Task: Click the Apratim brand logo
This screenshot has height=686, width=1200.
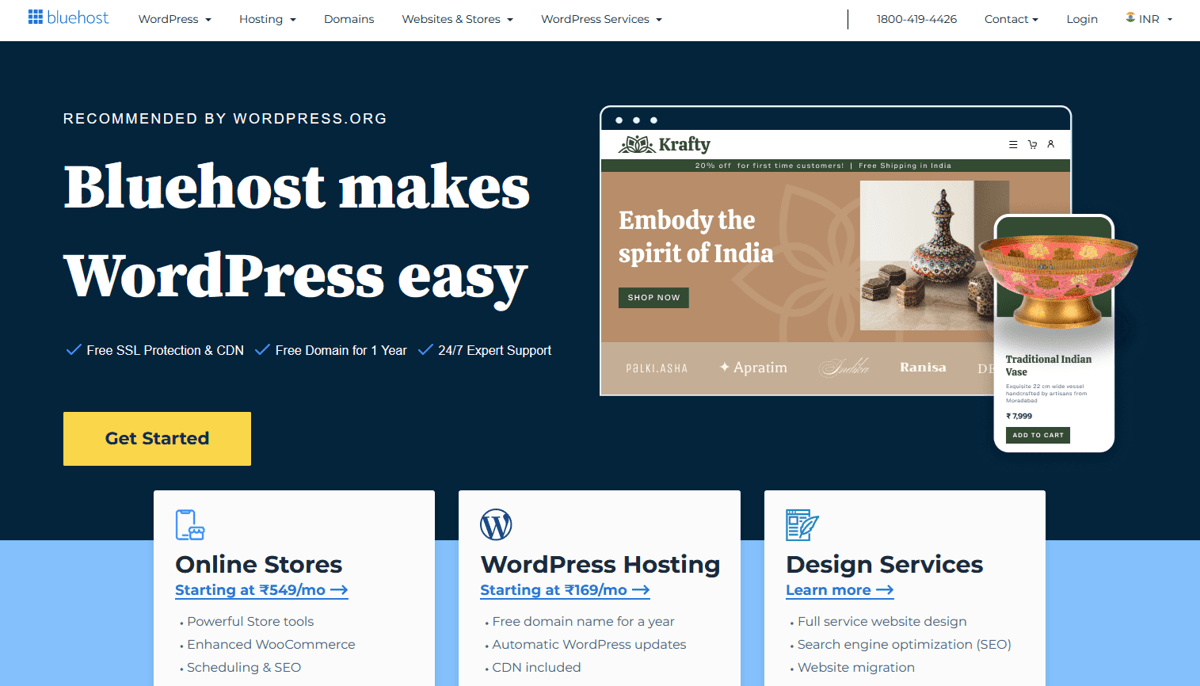Action: click(753, 367)
